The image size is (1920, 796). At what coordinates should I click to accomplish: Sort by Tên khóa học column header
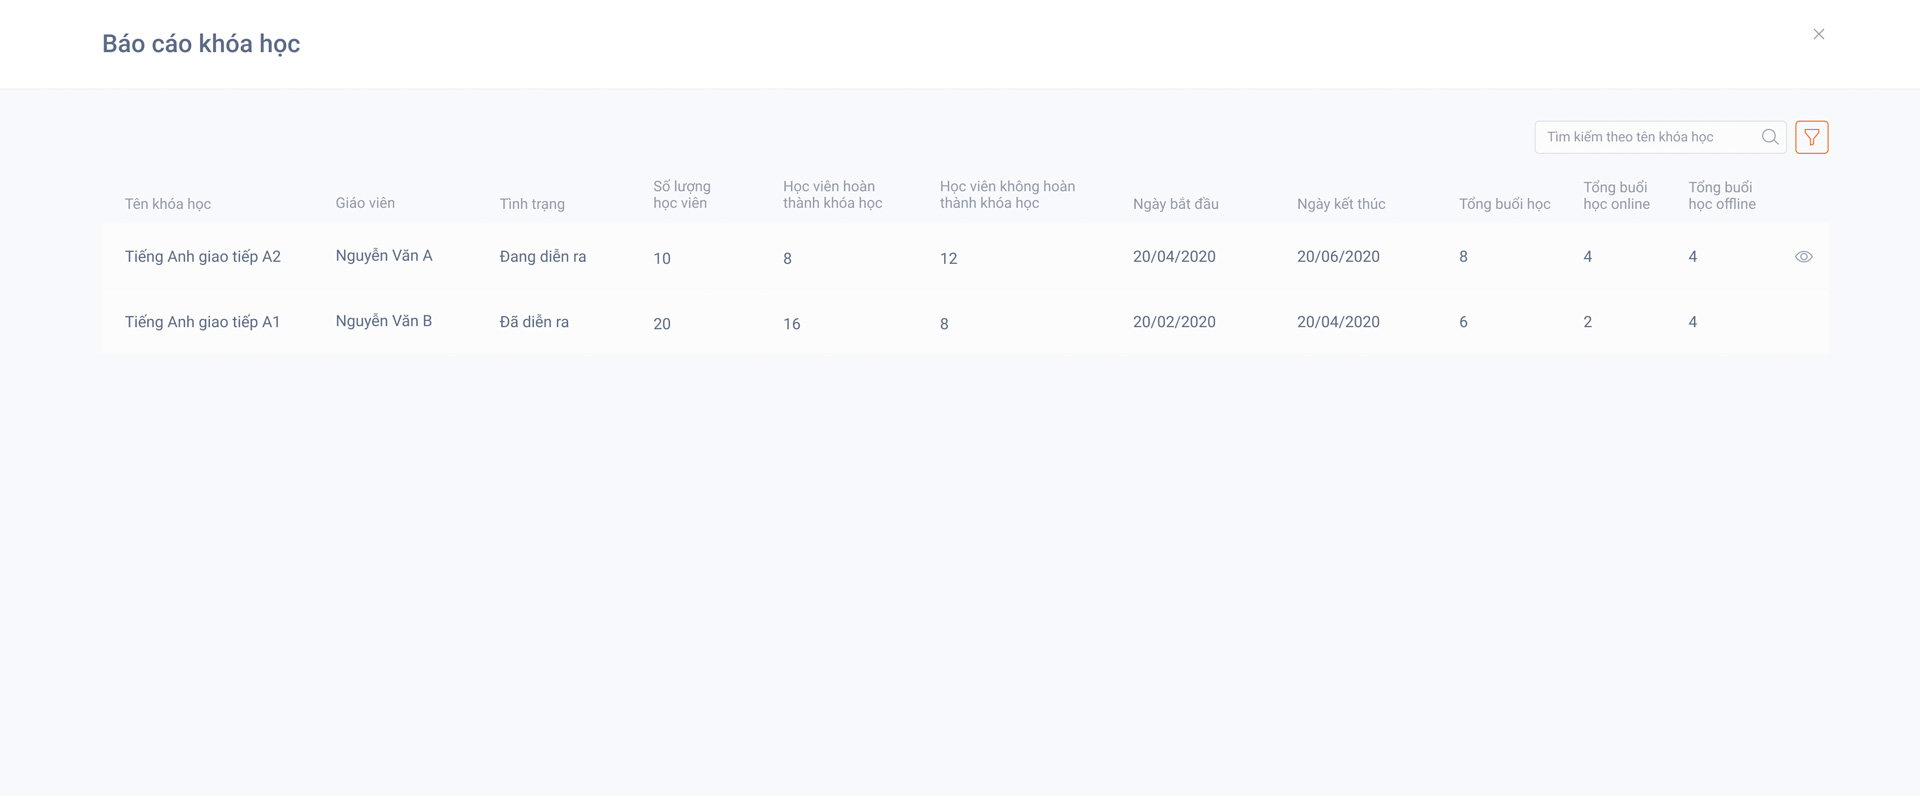(167, 204)
